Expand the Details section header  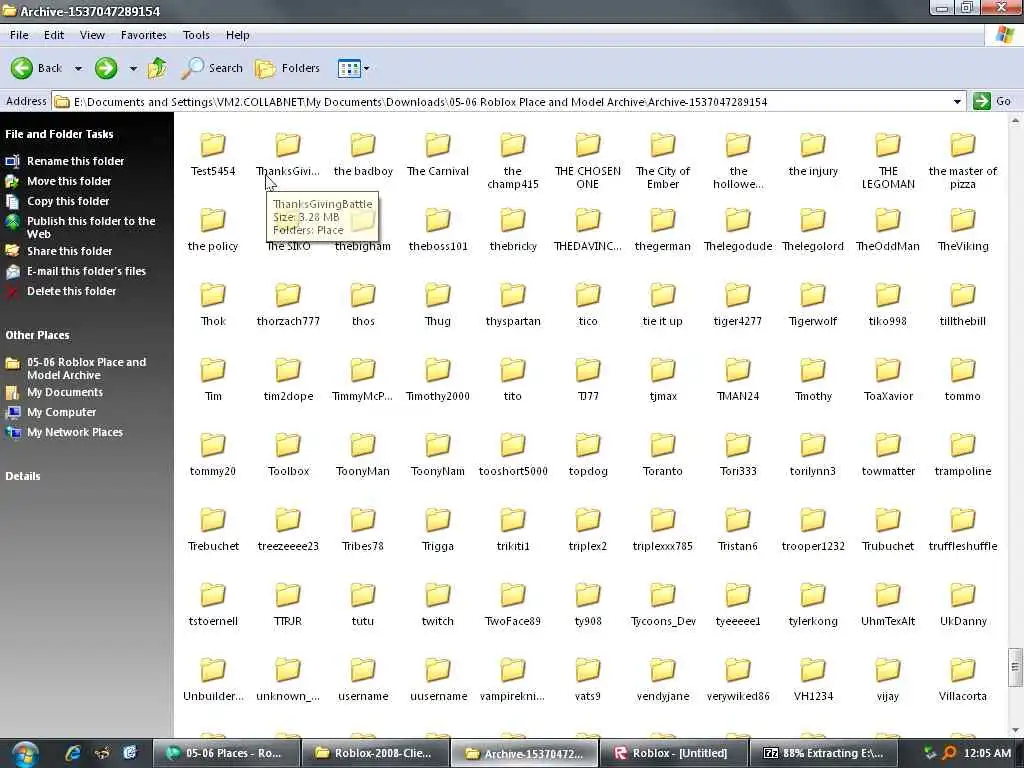[x=23, y=476]
